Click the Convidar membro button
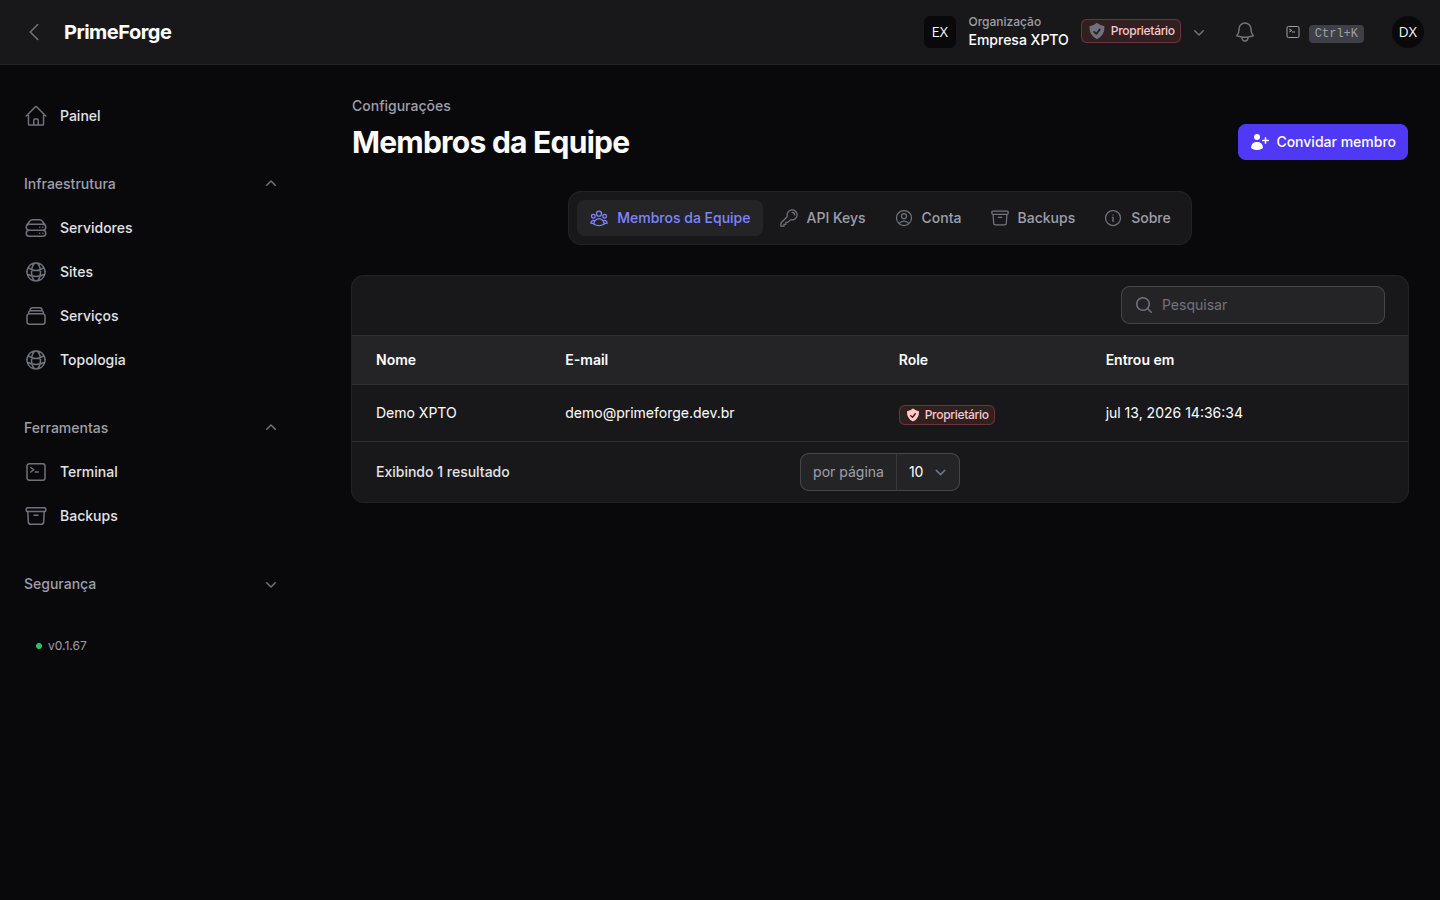Viewport: 1440px width, 900px height. [1323, 142]
